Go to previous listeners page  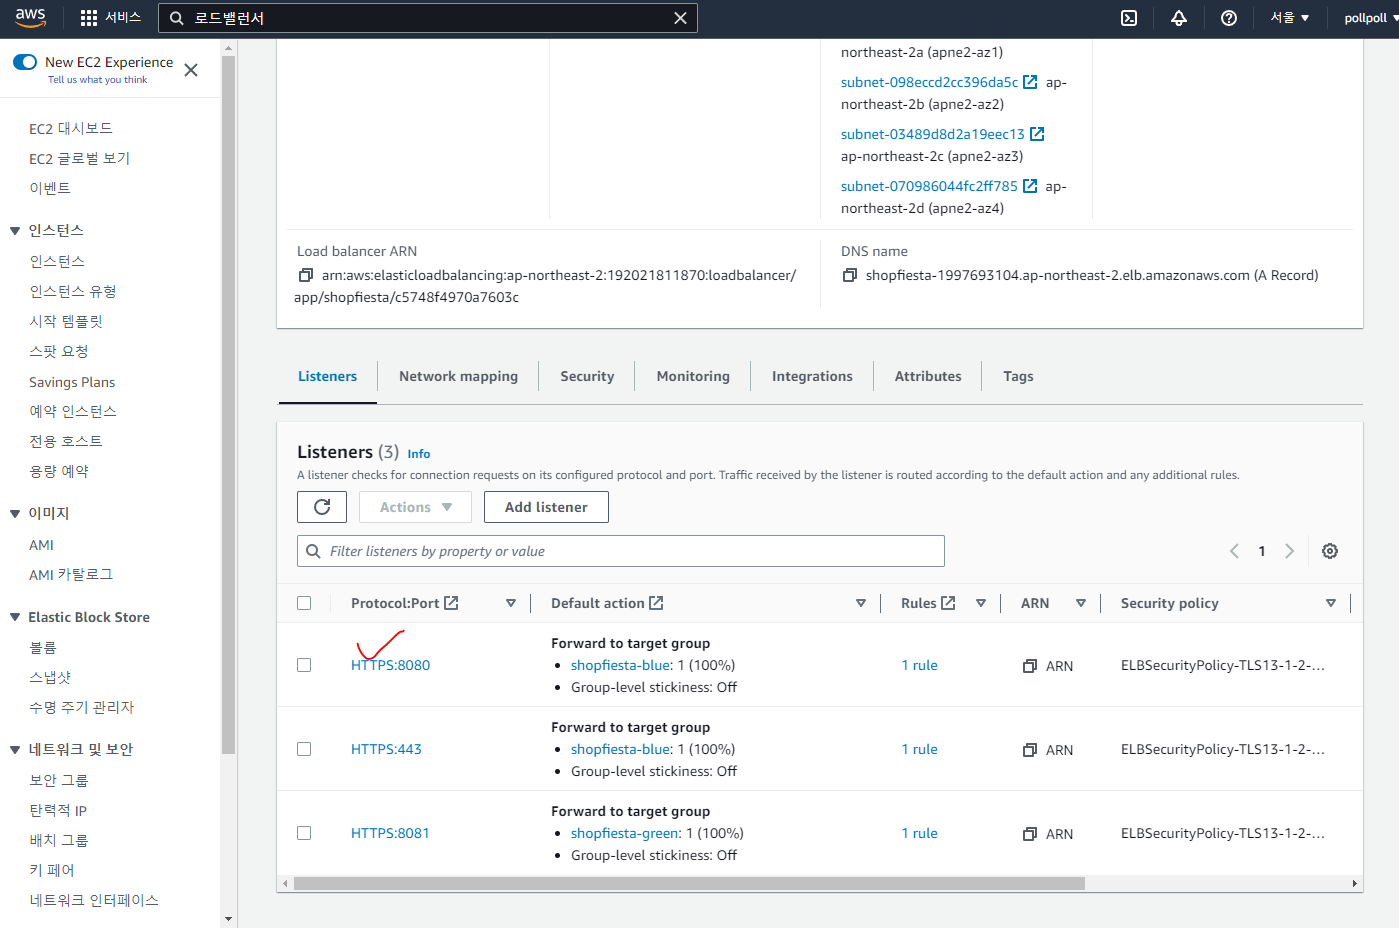[1234, 551]
